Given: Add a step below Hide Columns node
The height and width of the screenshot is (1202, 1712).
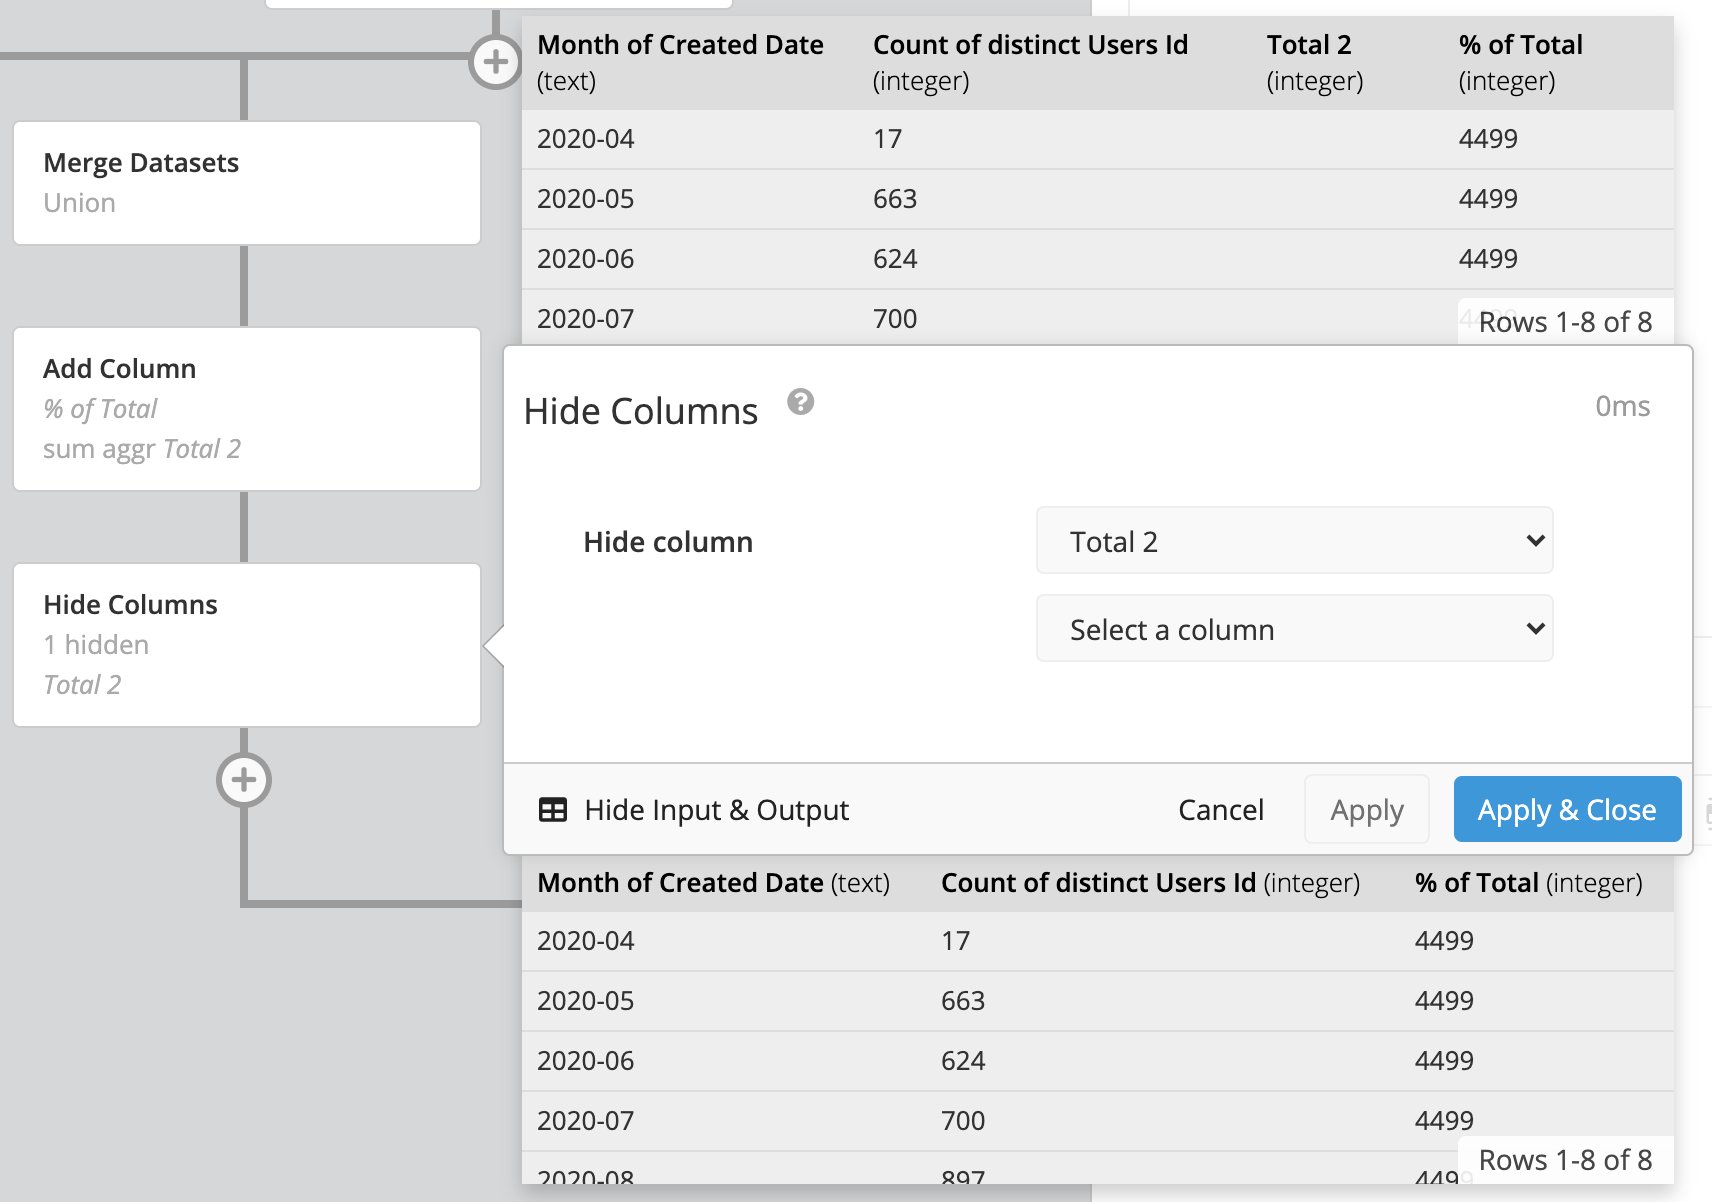Looking at the screenshot, I should point(244,780).
